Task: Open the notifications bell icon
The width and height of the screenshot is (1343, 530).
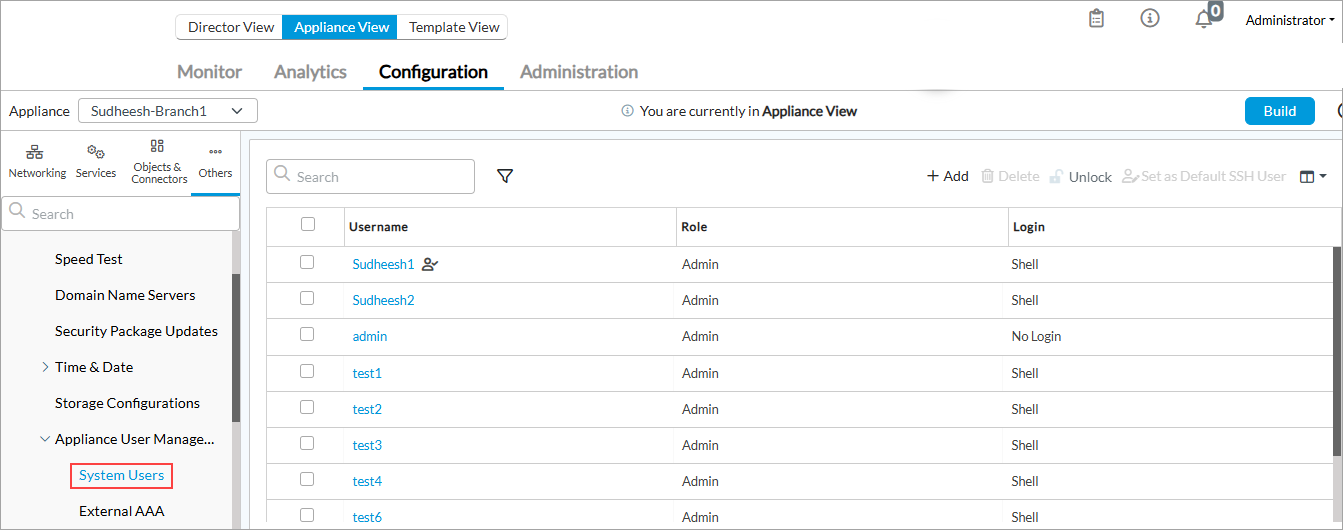Action: pyautogui.click(x=1205, y=19)
